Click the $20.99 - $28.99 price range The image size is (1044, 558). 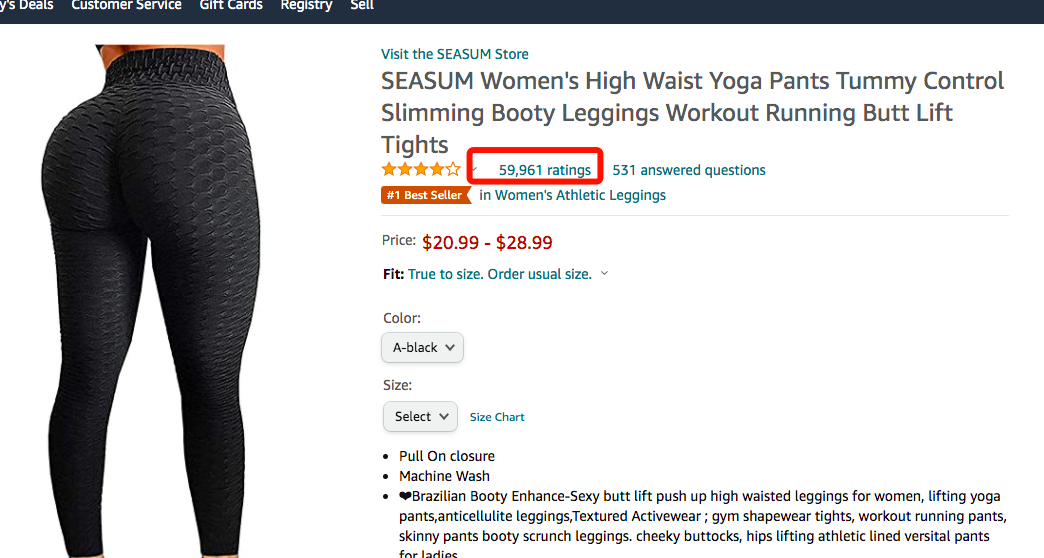click(x=487, y=242)
